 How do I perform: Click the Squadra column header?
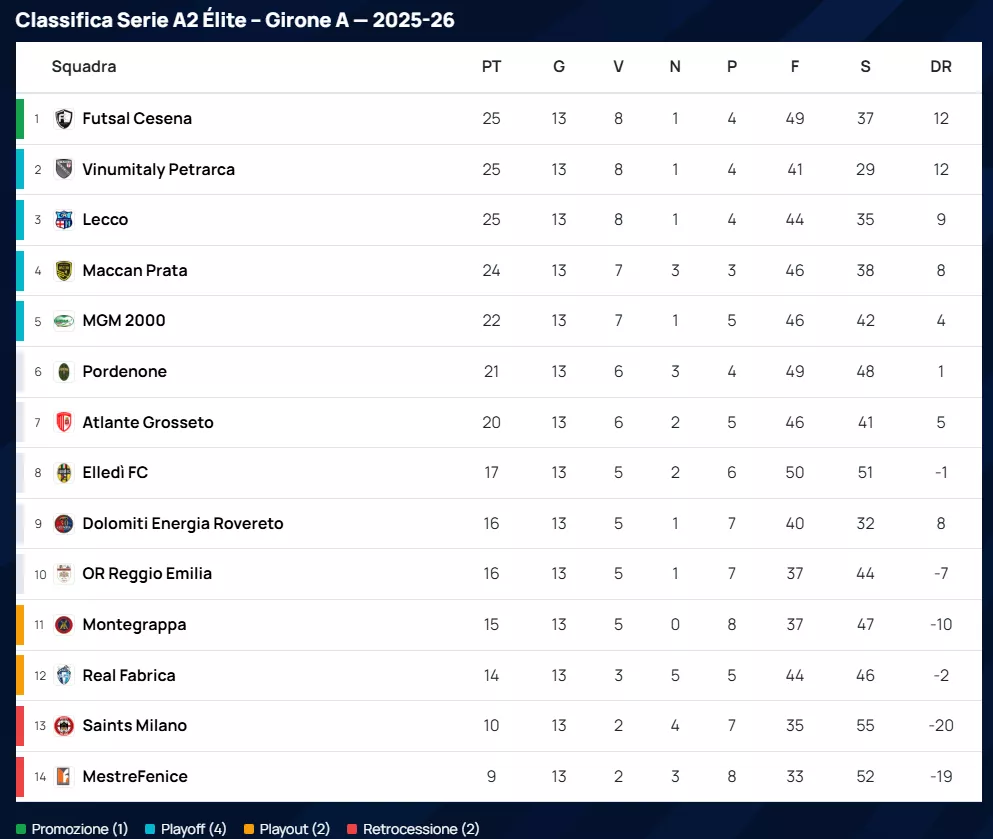click(84, 67)
